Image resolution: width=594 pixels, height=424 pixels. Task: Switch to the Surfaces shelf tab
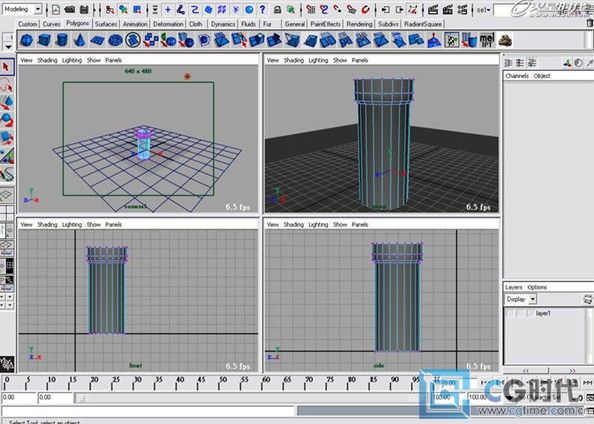tap(106, 24)
